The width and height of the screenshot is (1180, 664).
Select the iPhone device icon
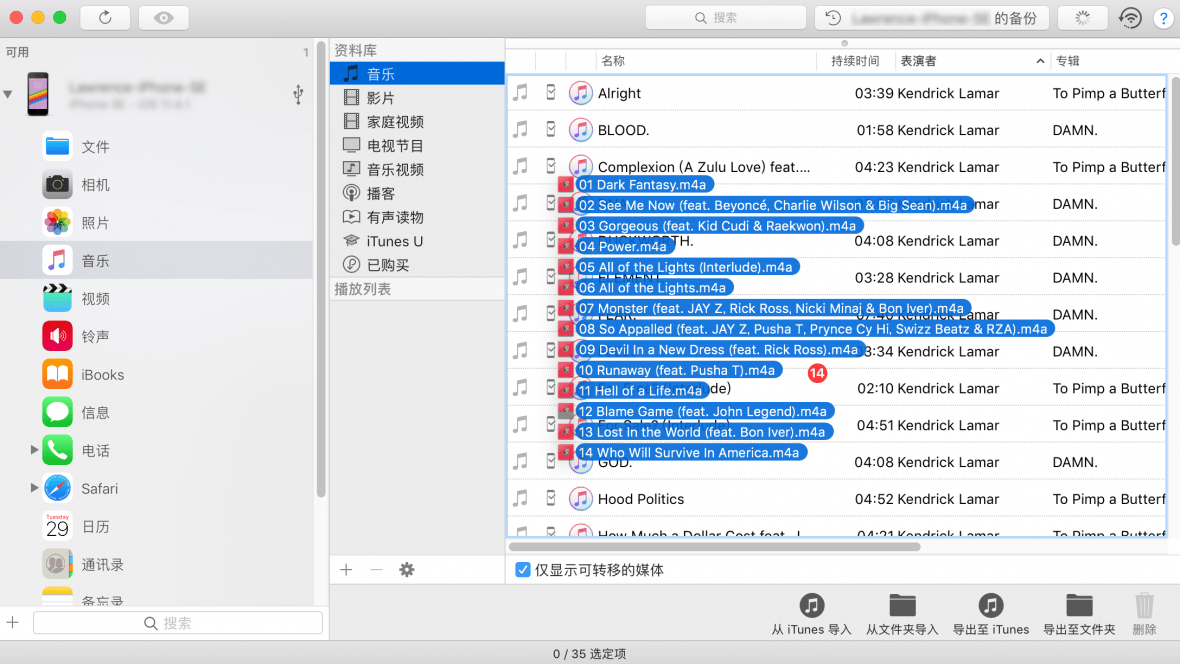(38, 94)
